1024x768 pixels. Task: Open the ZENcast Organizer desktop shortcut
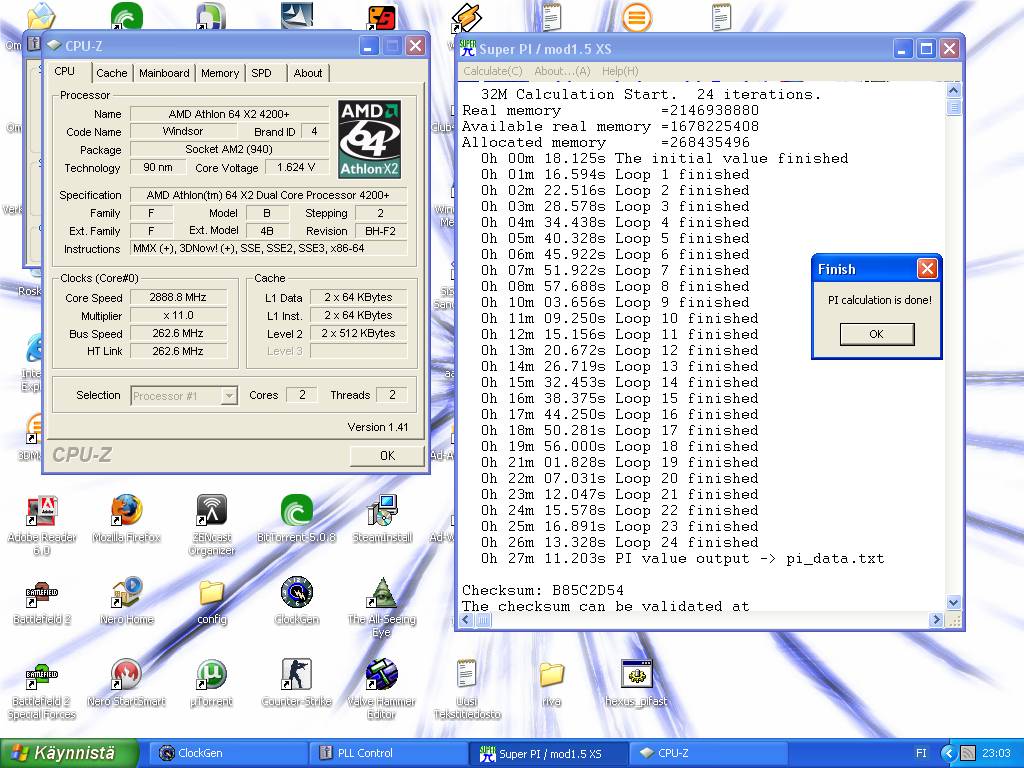coord(211,511)
